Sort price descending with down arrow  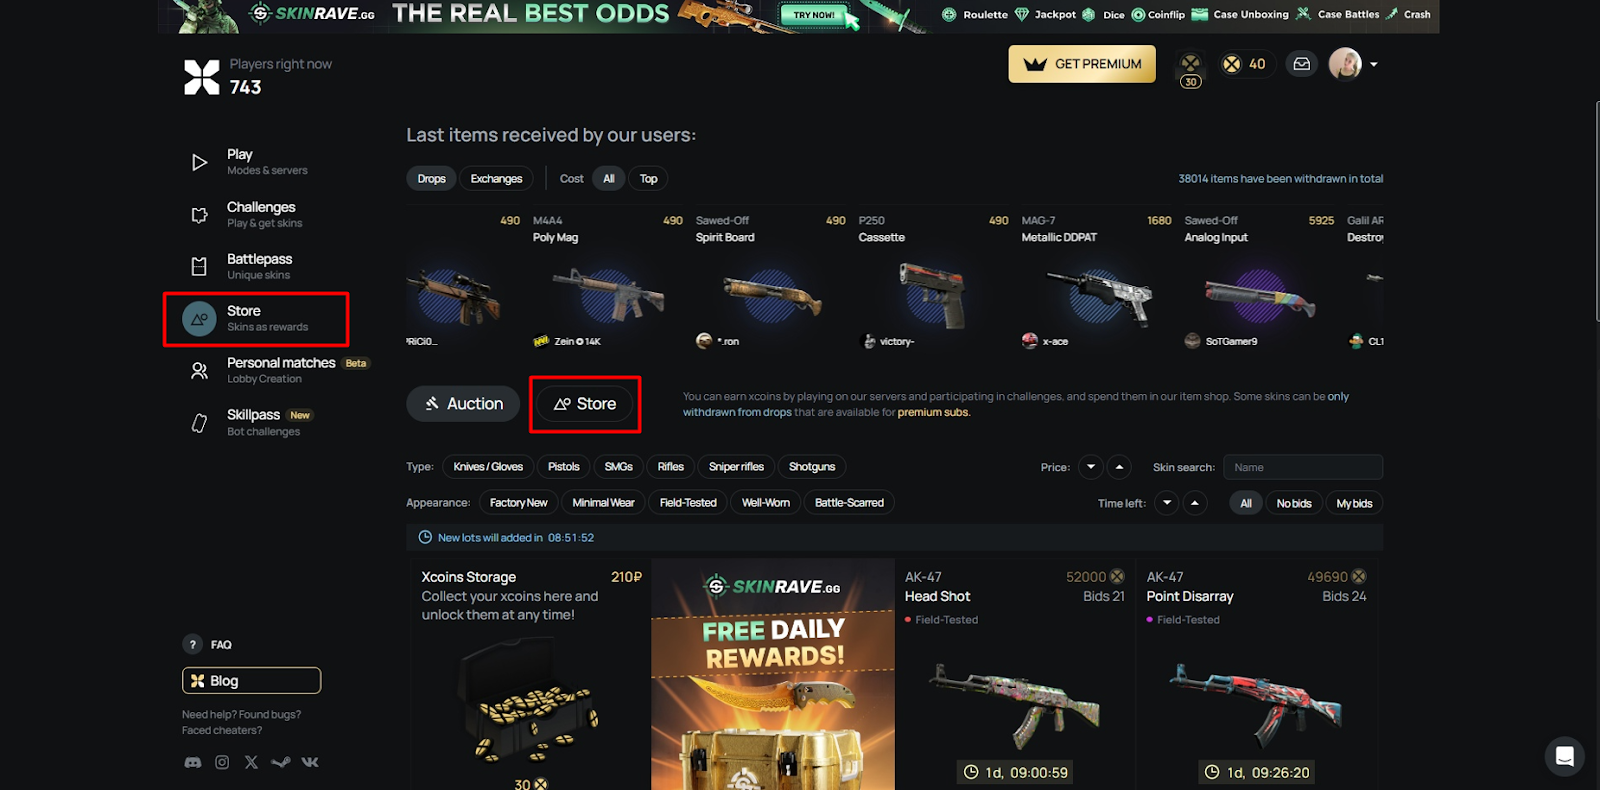(x=1091, y=467)
